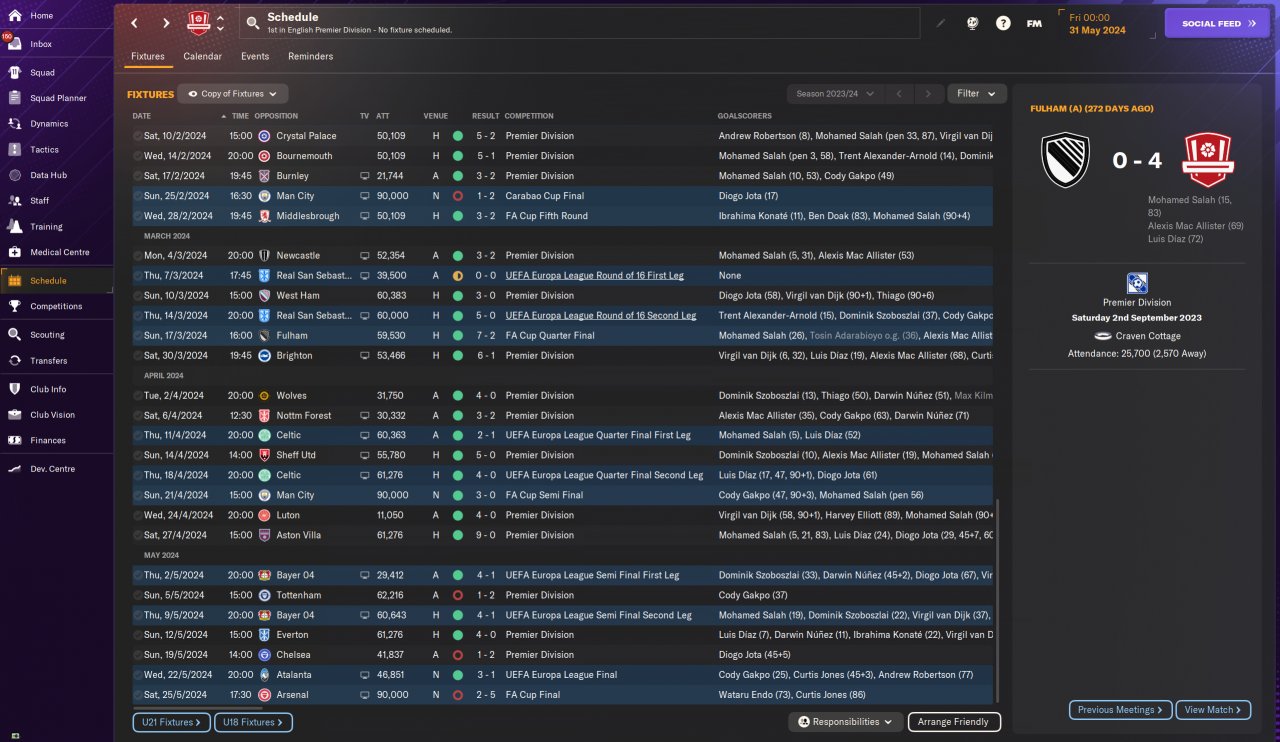The height and width of the screenshot is (742, 1280).
Task: Click the Arsenal club badge in the fixture list
Action: tap(264, 695)
